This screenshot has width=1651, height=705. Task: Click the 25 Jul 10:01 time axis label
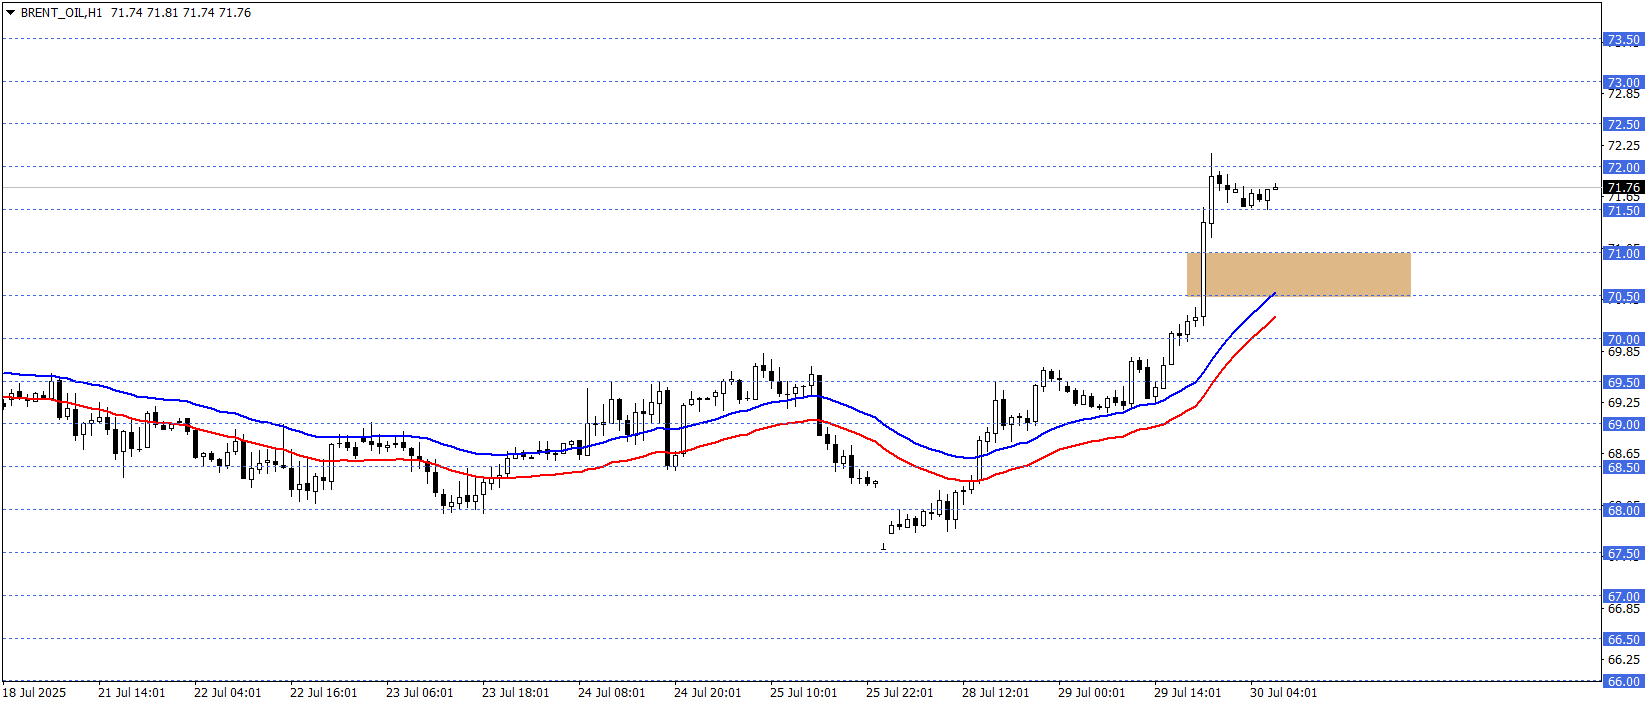coord(804,692)
